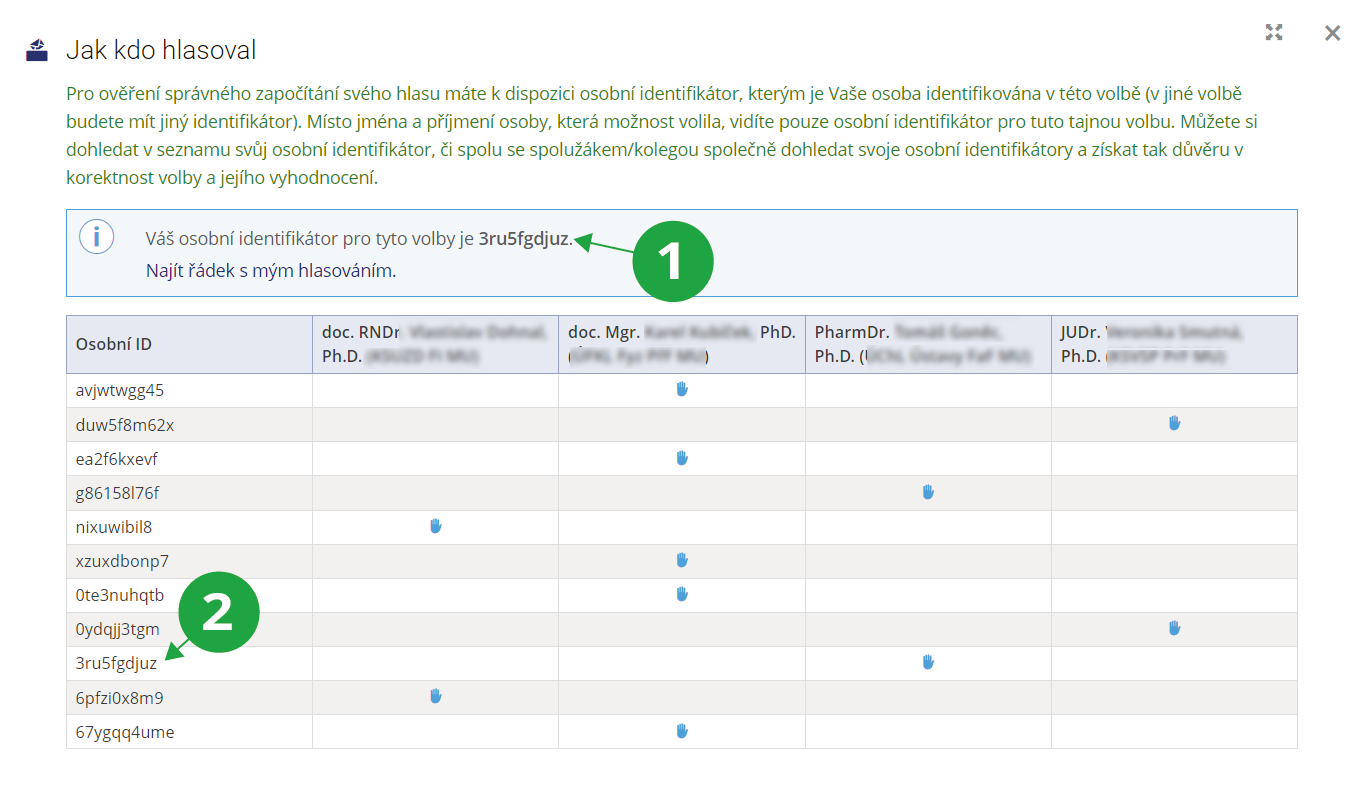The height and width of the screenshot is (805, 1360).
Task: Click the hand vote icon in row xzuxdbonp7
Action: [x=682, y=559]
